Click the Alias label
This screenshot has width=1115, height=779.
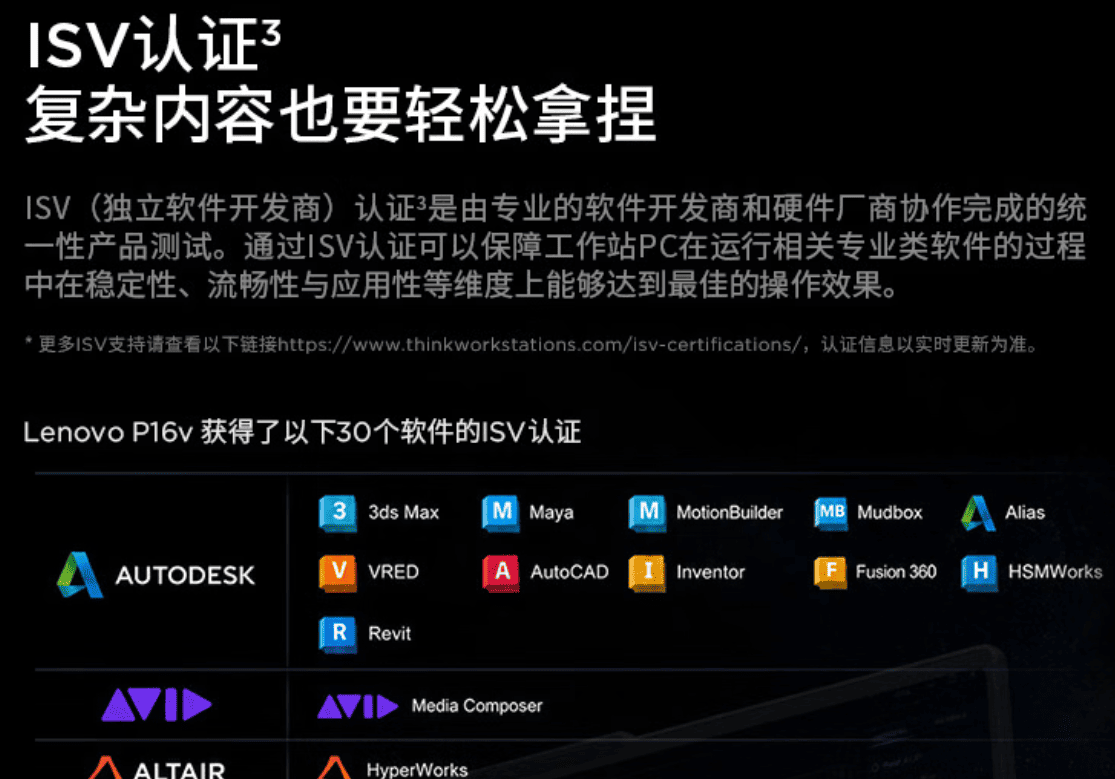1025,513
